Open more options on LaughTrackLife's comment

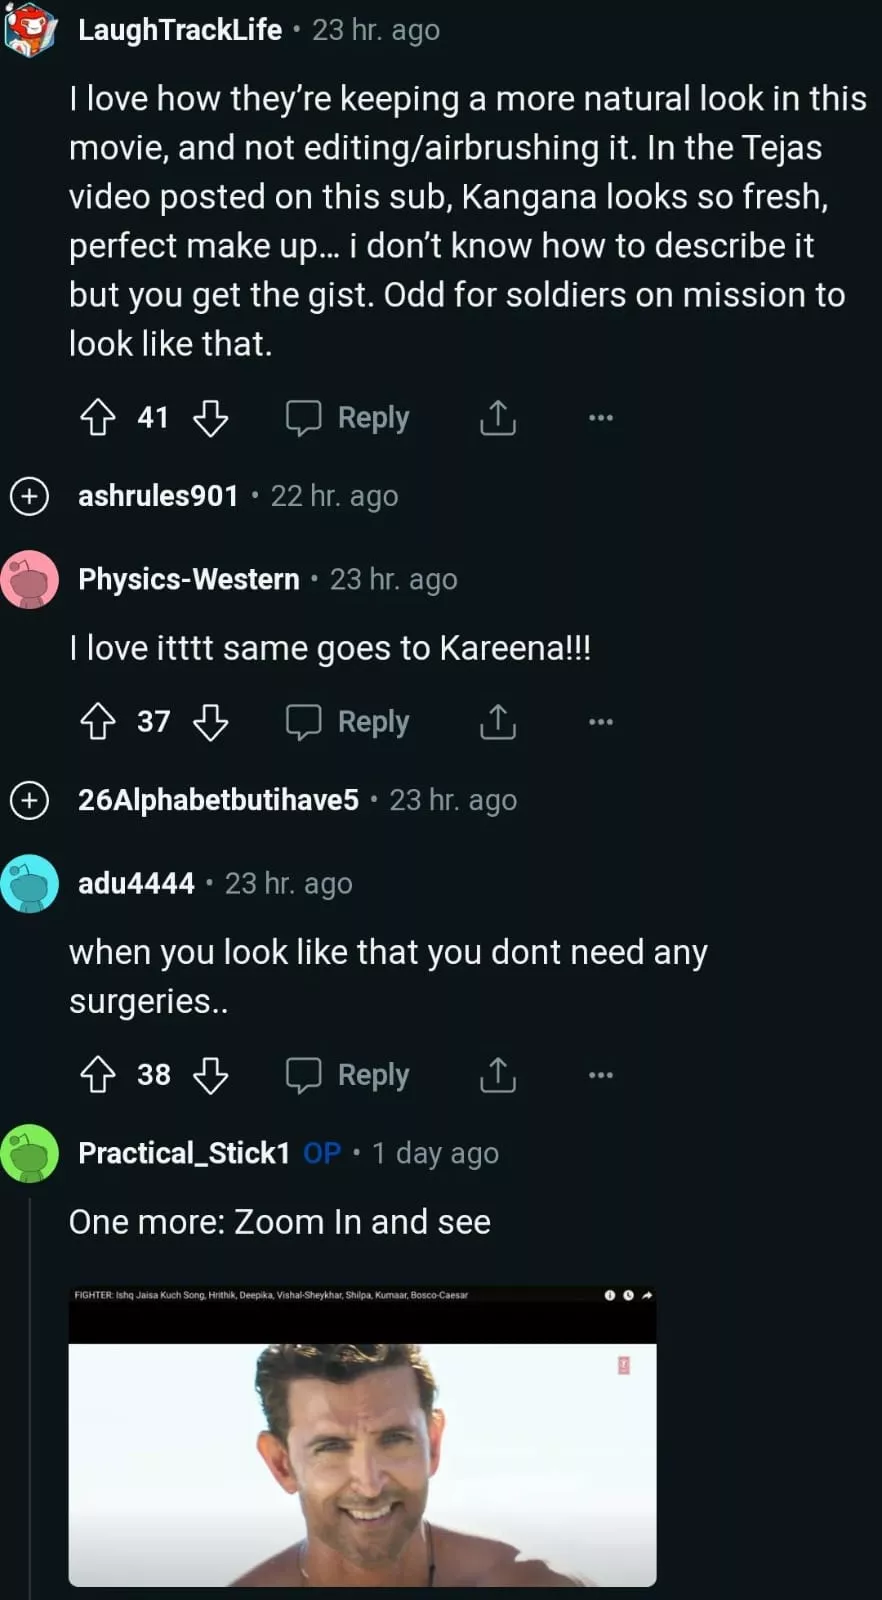600,418
